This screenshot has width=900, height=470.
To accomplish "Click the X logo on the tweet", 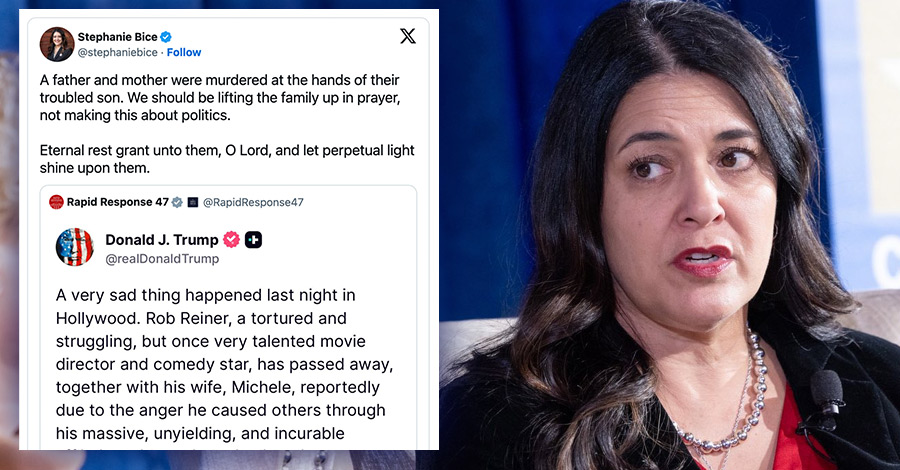I will point(408,36).
